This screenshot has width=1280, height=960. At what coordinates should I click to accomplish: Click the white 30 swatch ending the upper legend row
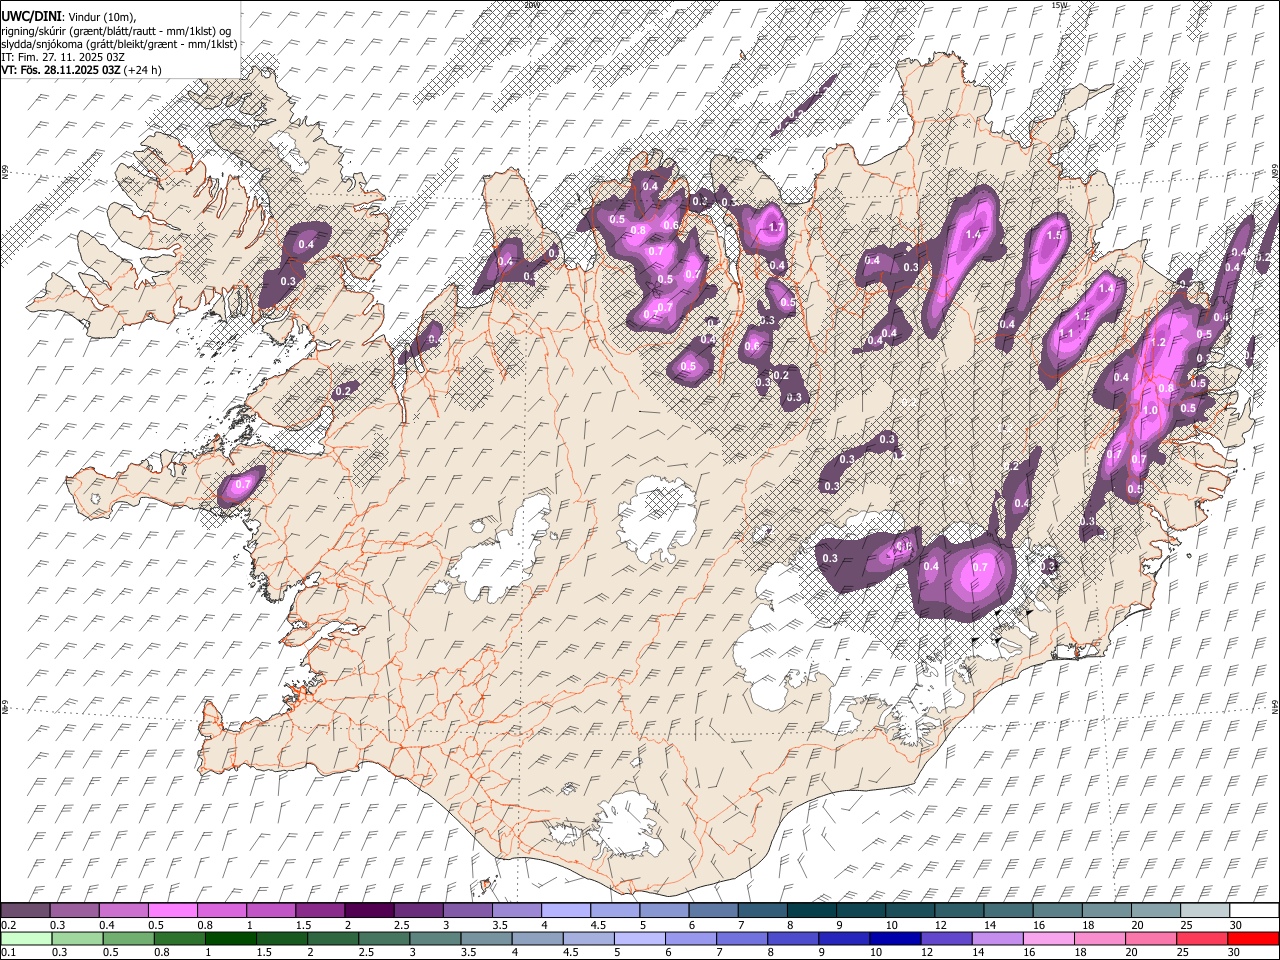1254,911
